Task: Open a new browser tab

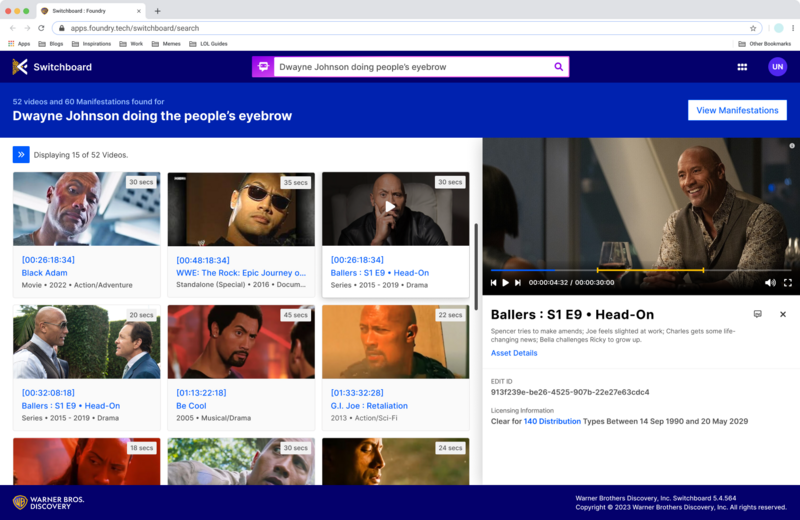Action: pyautogui.click(x=157, y=11)
